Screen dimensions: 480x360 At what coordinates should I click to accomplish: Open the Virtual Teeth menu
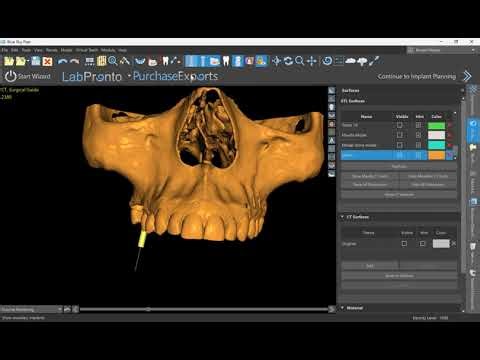click(x=87, y=50)
